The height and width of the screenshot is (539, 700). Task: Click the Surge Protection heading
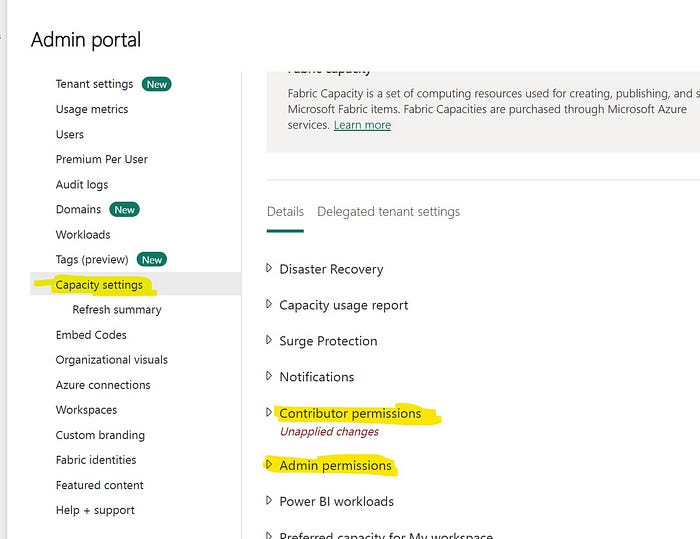coord(328,341)
